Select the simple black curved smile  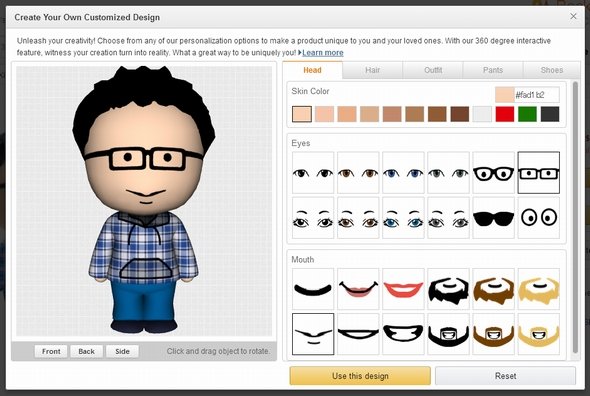point(313,289)
